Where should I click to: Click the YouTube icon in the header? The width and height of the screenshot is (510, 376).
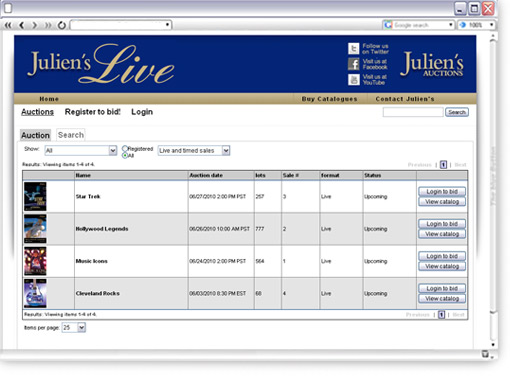pyautogui.click(x=354, y=80)
